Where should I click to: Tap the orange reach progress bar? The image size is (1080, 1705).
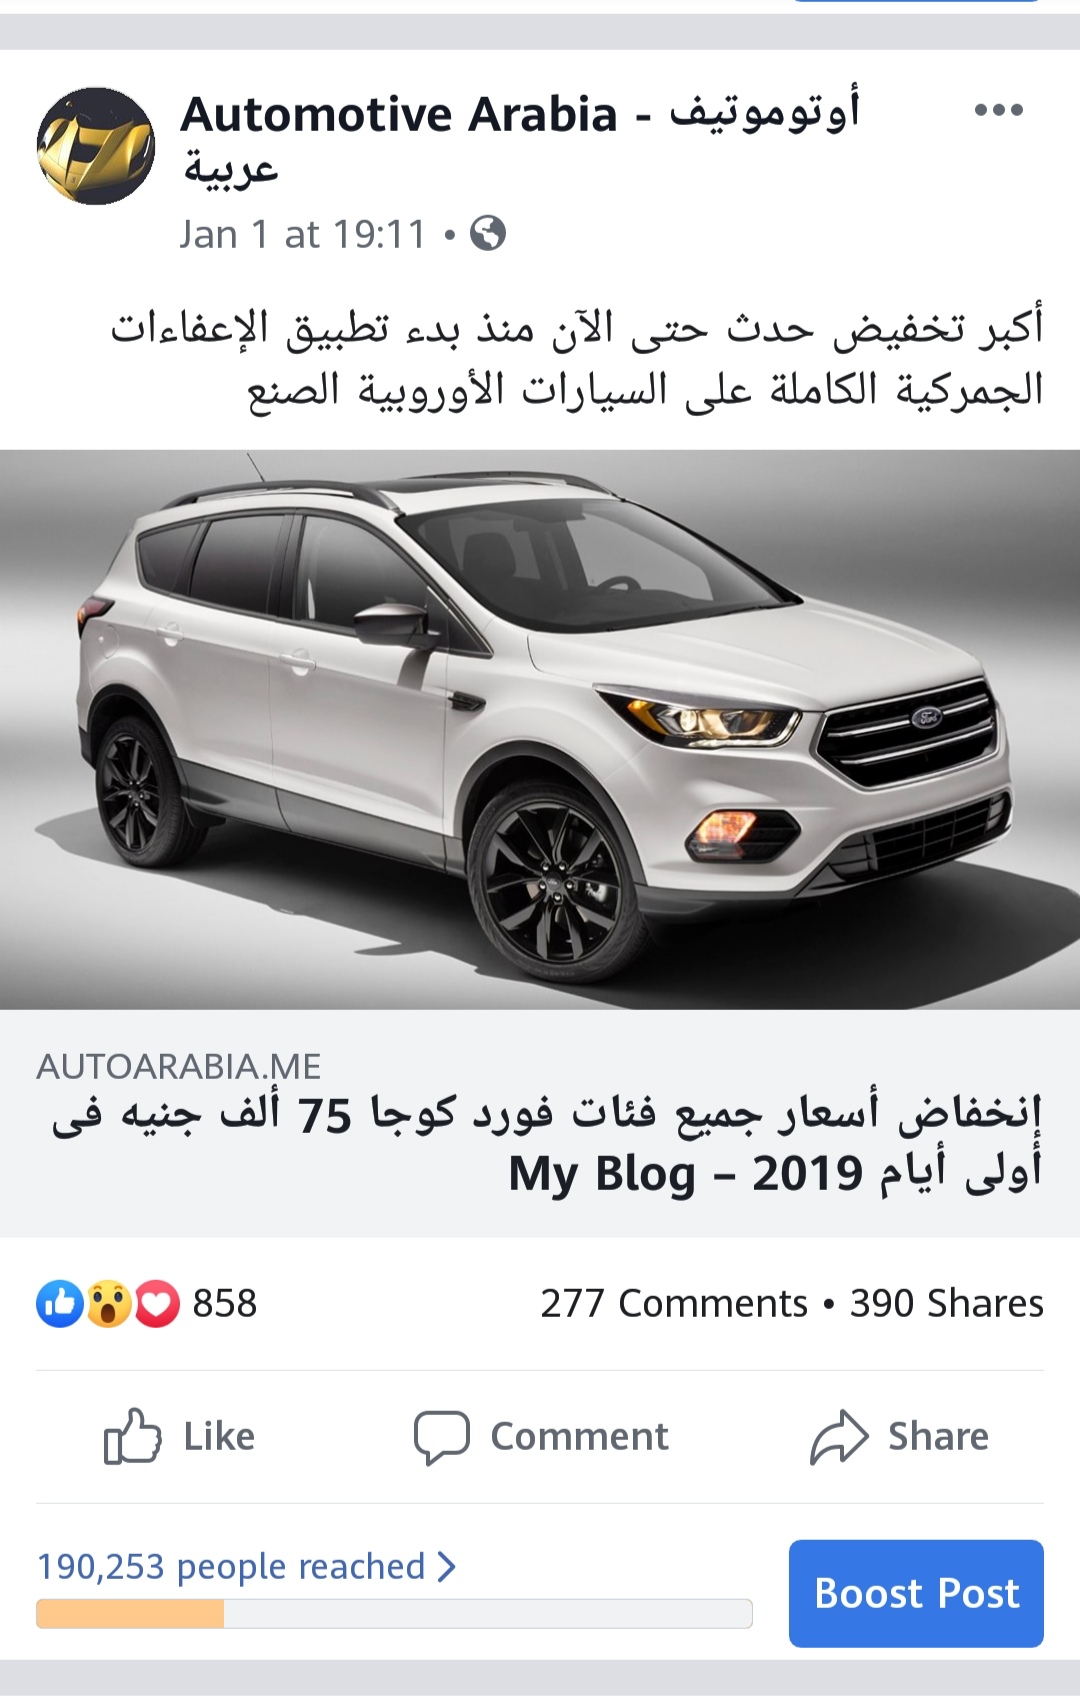(x=394, y=1613)
